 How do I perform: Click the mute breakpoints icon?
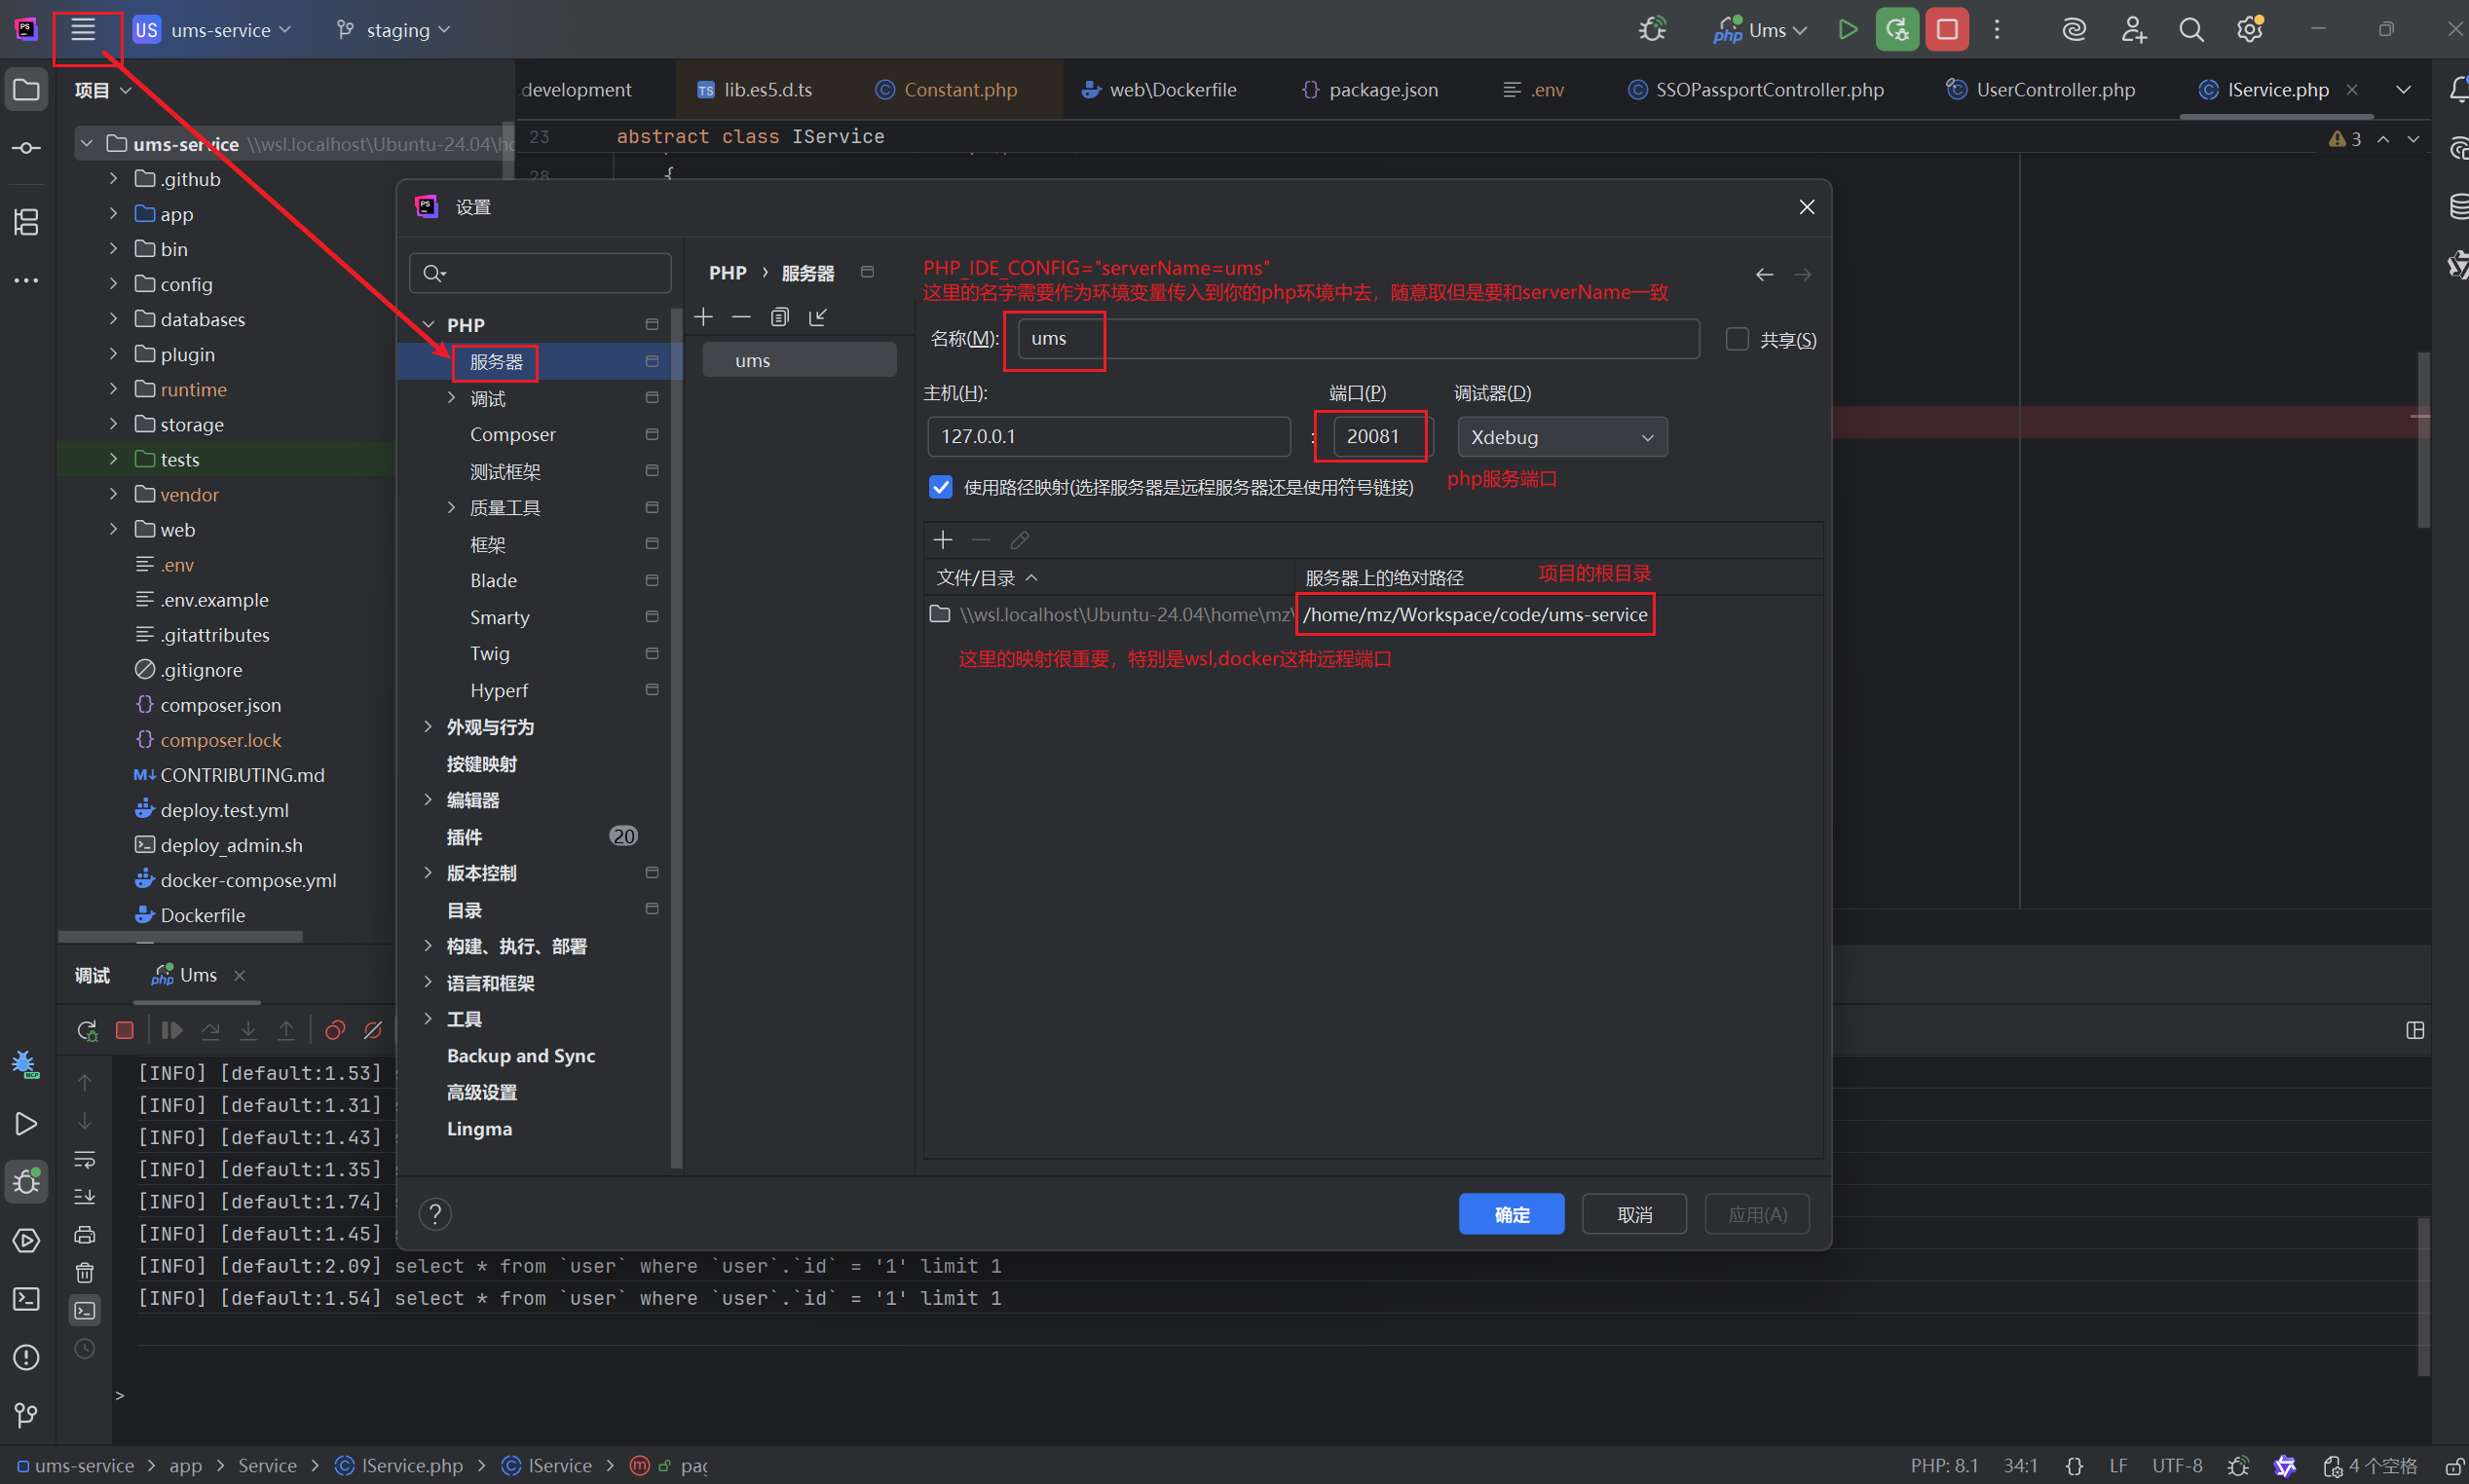(x=373, y=1030)
